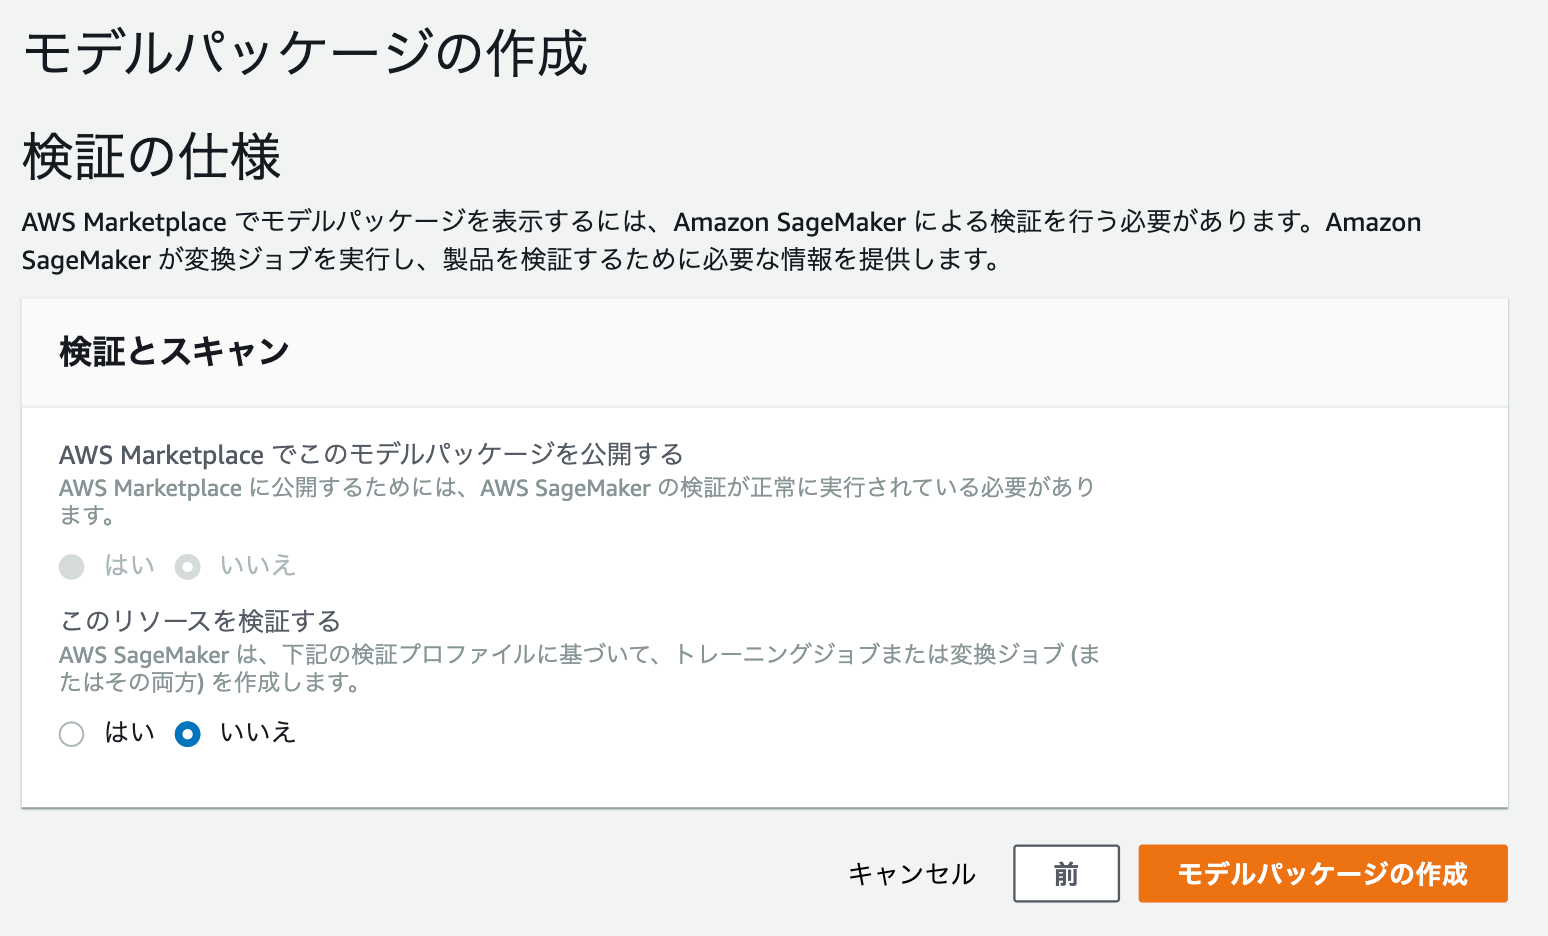Click the intro paragraph about Amazon SageMaker validation
The width and height of the screenshot is (1548, 936).
pos(721,241)
